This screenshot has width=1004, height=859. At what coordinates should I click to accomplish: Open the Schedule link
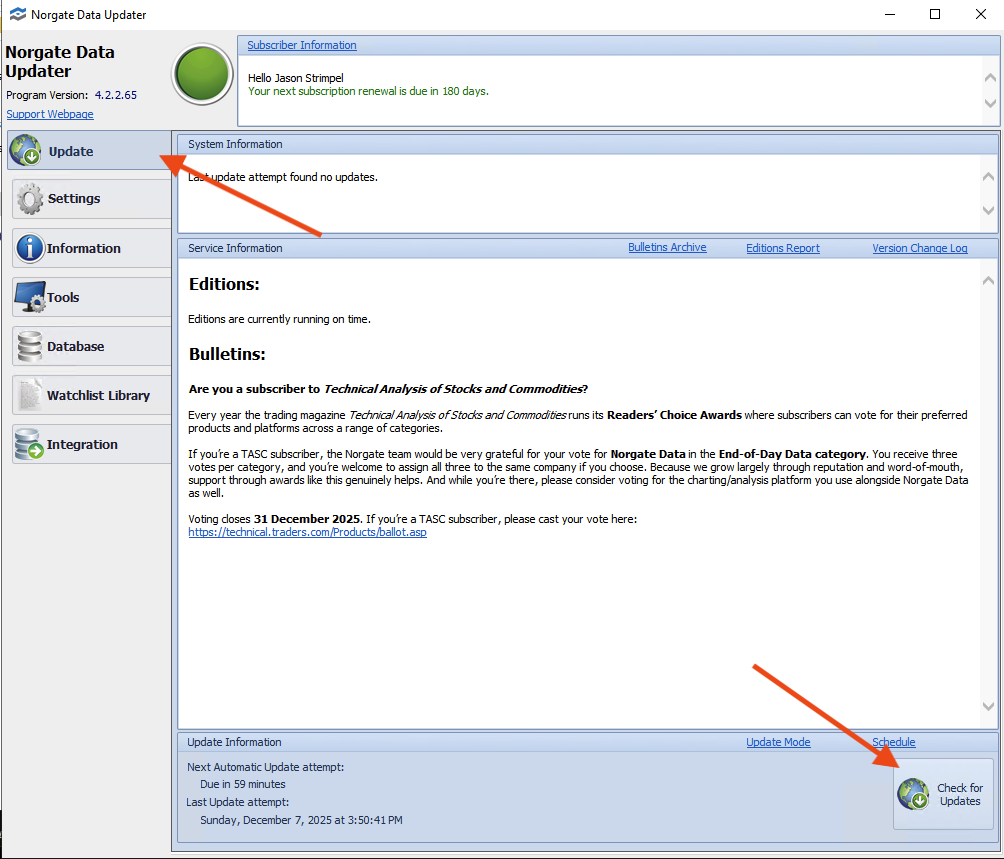892,741
